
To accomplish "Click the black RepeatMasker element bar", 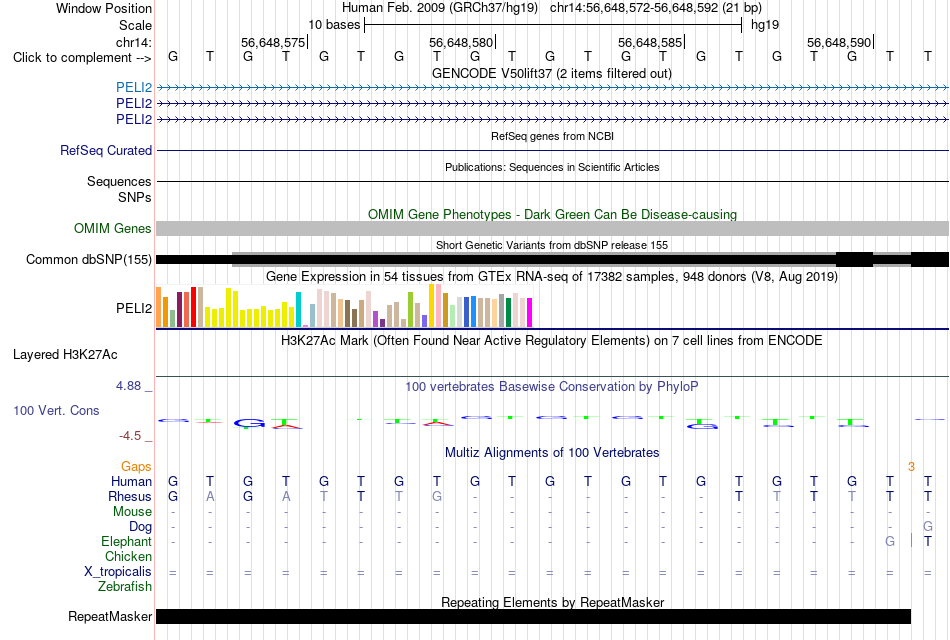I will (x=533, y=616).
